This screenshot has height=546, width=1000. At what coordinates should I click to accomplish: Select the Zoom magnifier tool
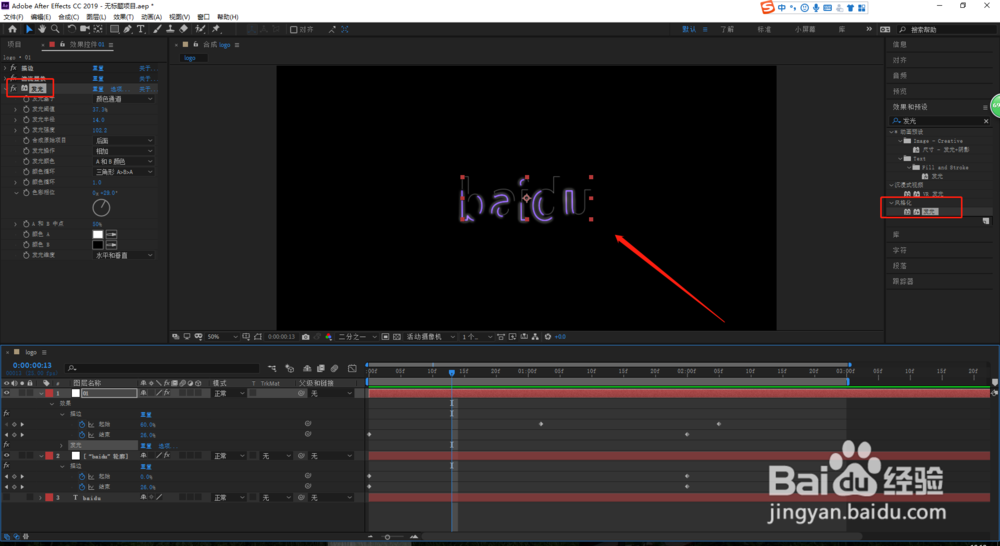pyautogui.click(x=55, y=29)
